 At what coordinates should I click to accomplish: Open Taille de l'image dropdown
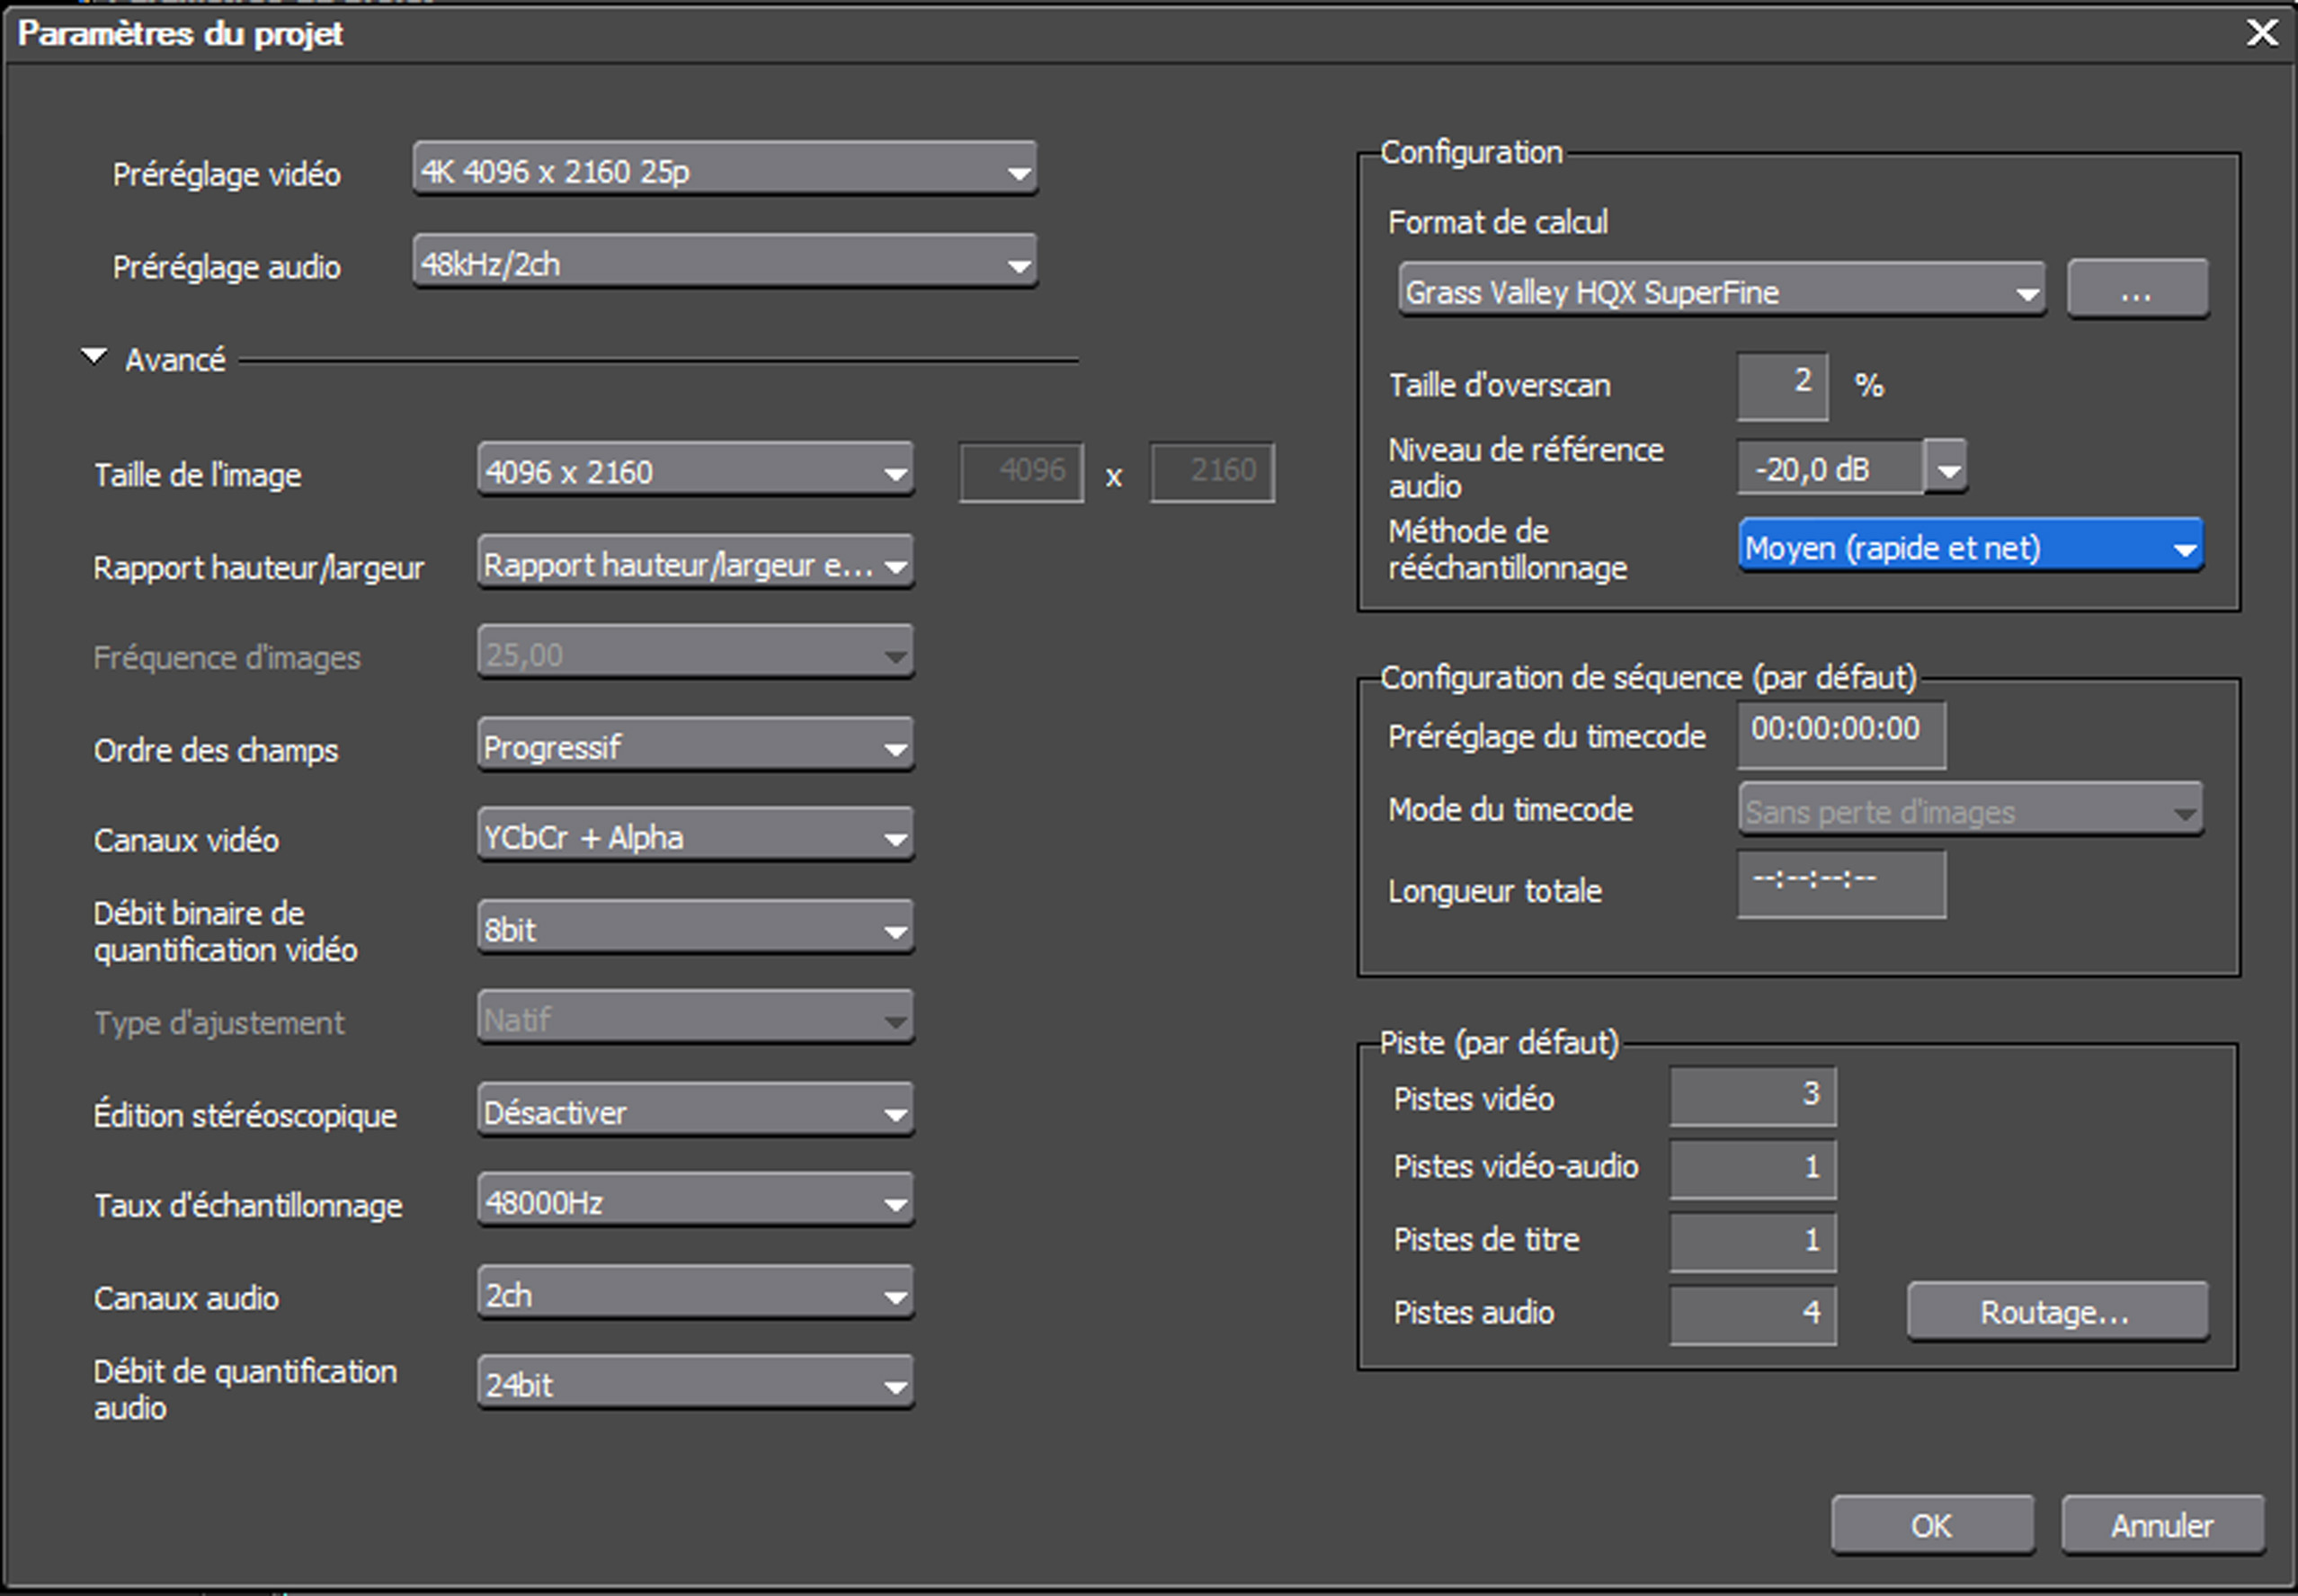[x=695, y=471]
